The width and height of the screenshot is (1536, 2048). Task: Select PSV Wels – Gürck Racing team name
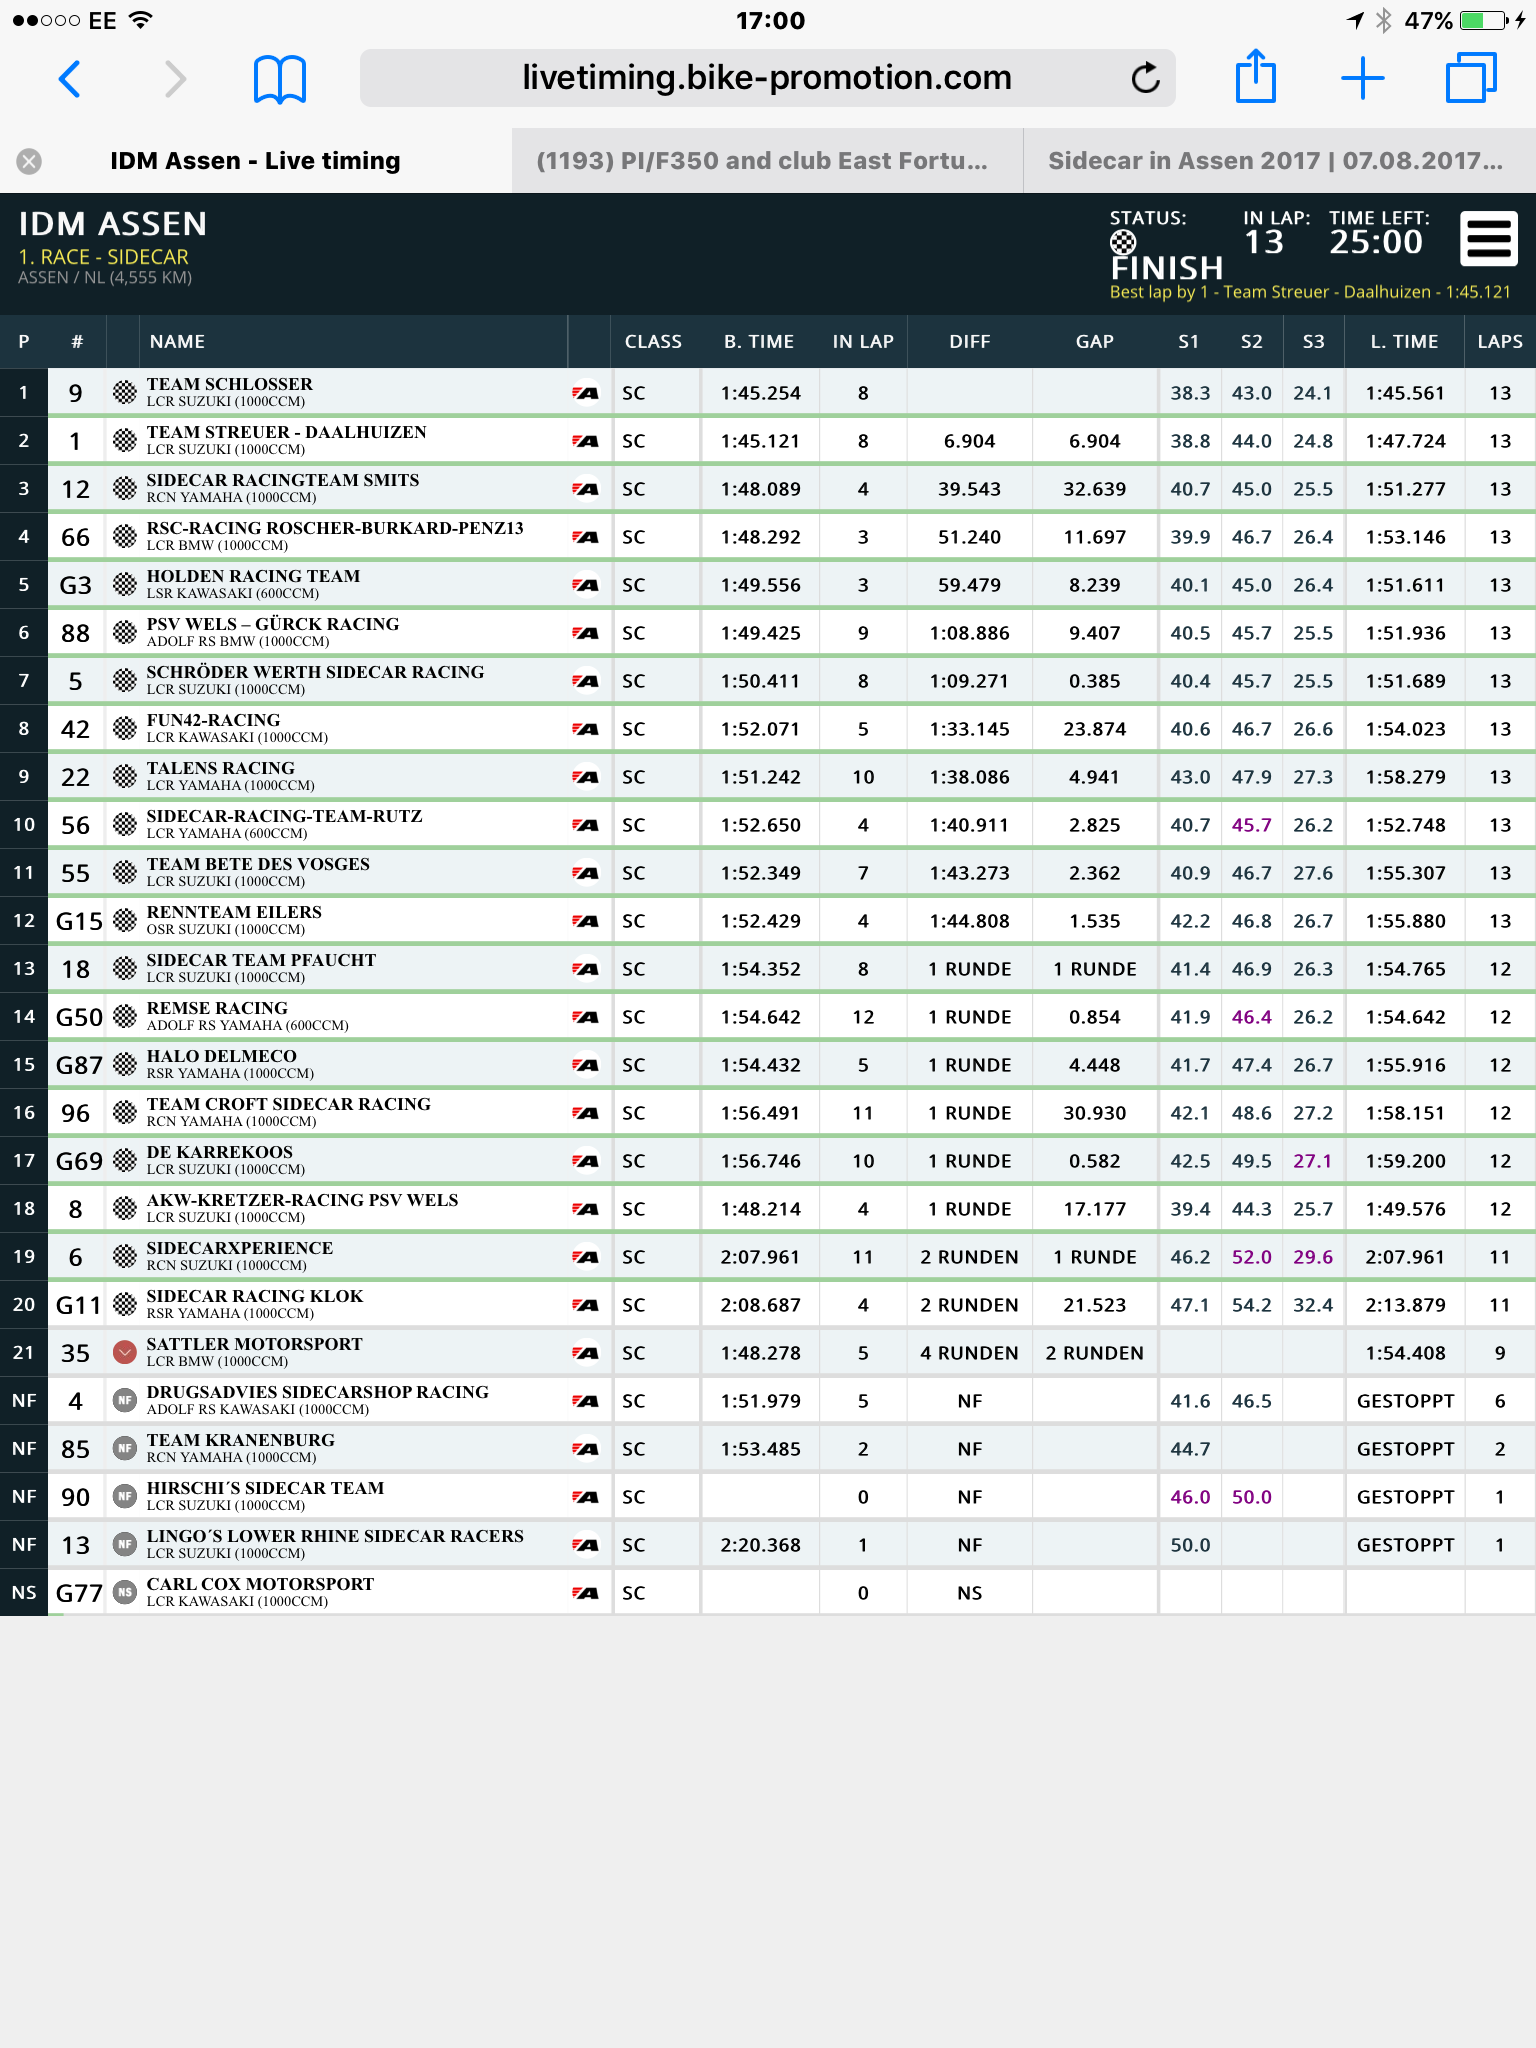pyautogui.click(x=273, y=624)
